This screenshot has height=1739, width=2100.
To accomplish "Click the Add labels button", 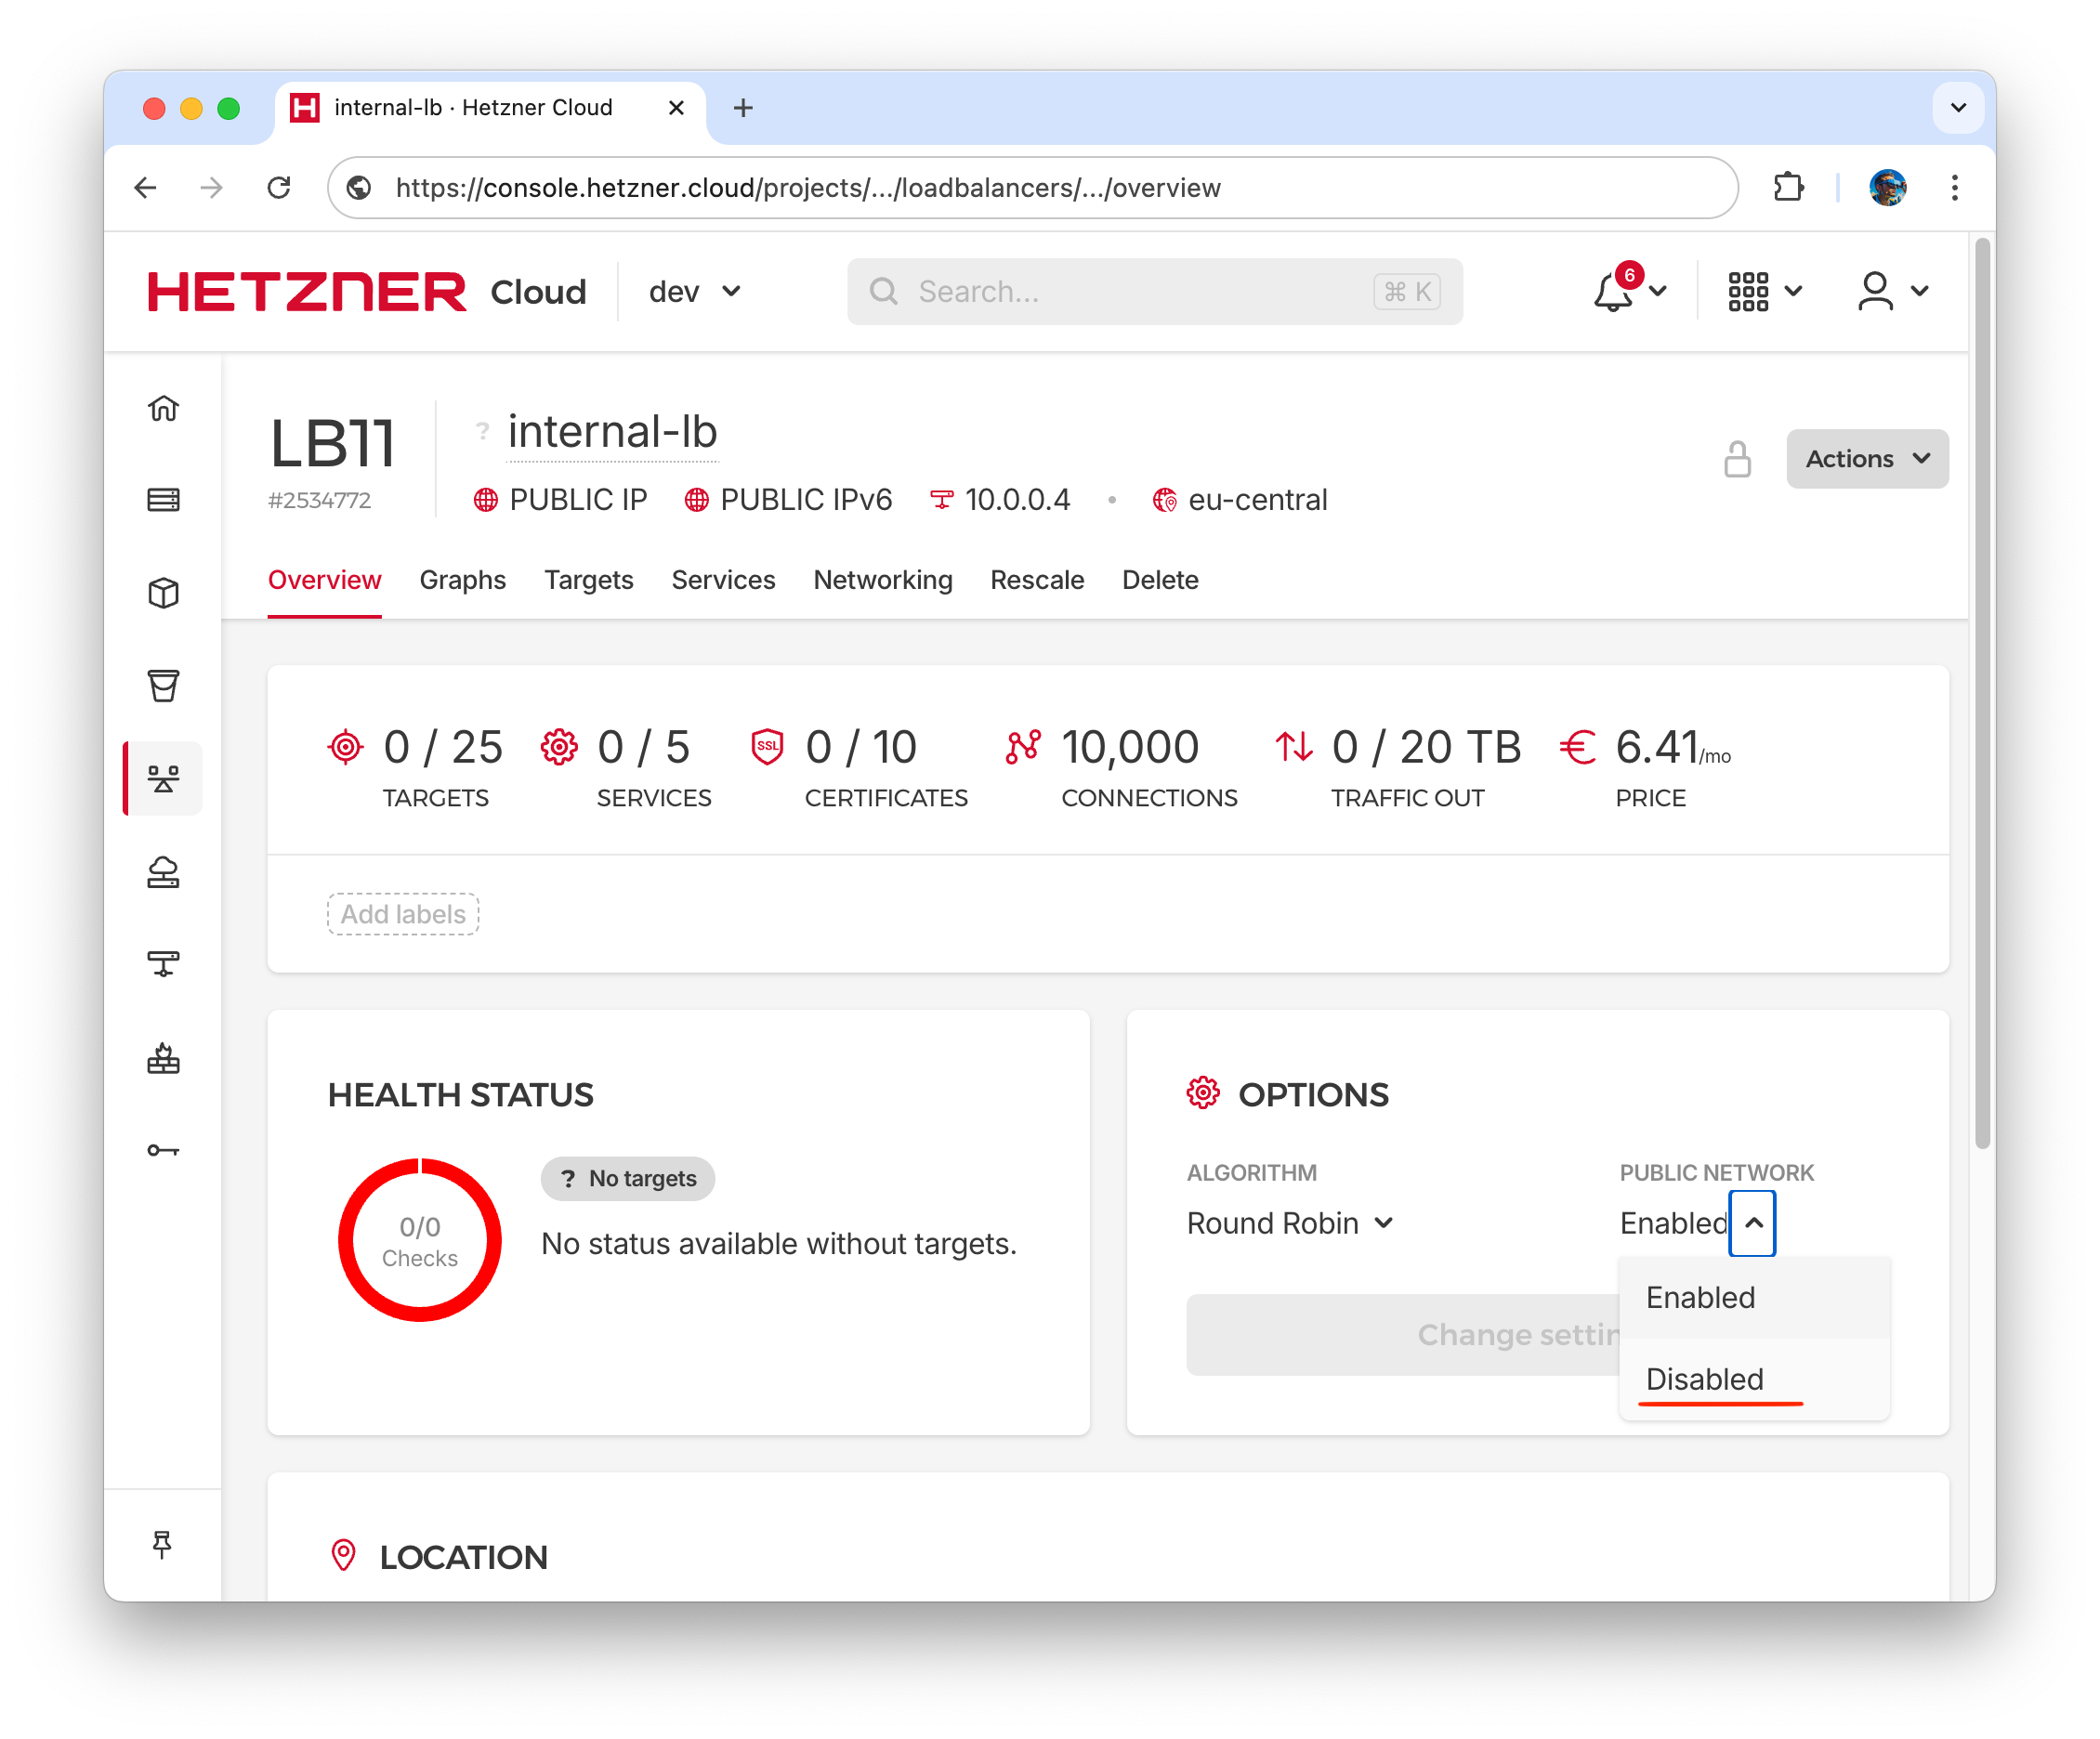I will [403, 914].
